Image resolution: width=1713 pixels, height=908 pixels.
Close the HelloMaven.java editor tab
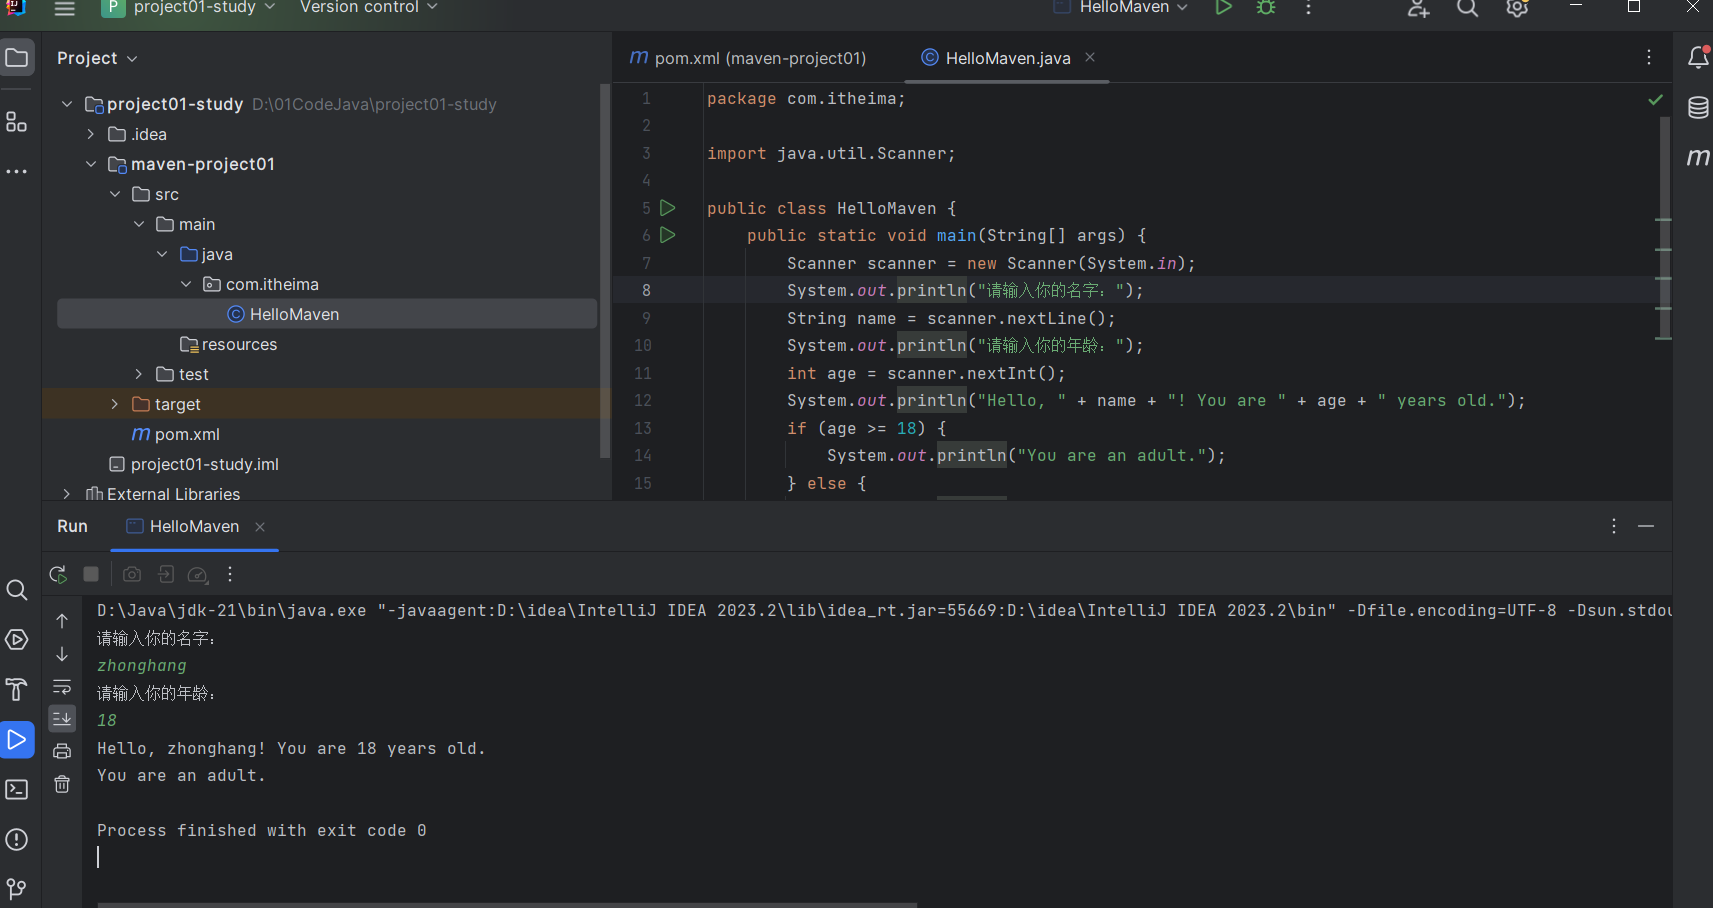point(1090,57)
